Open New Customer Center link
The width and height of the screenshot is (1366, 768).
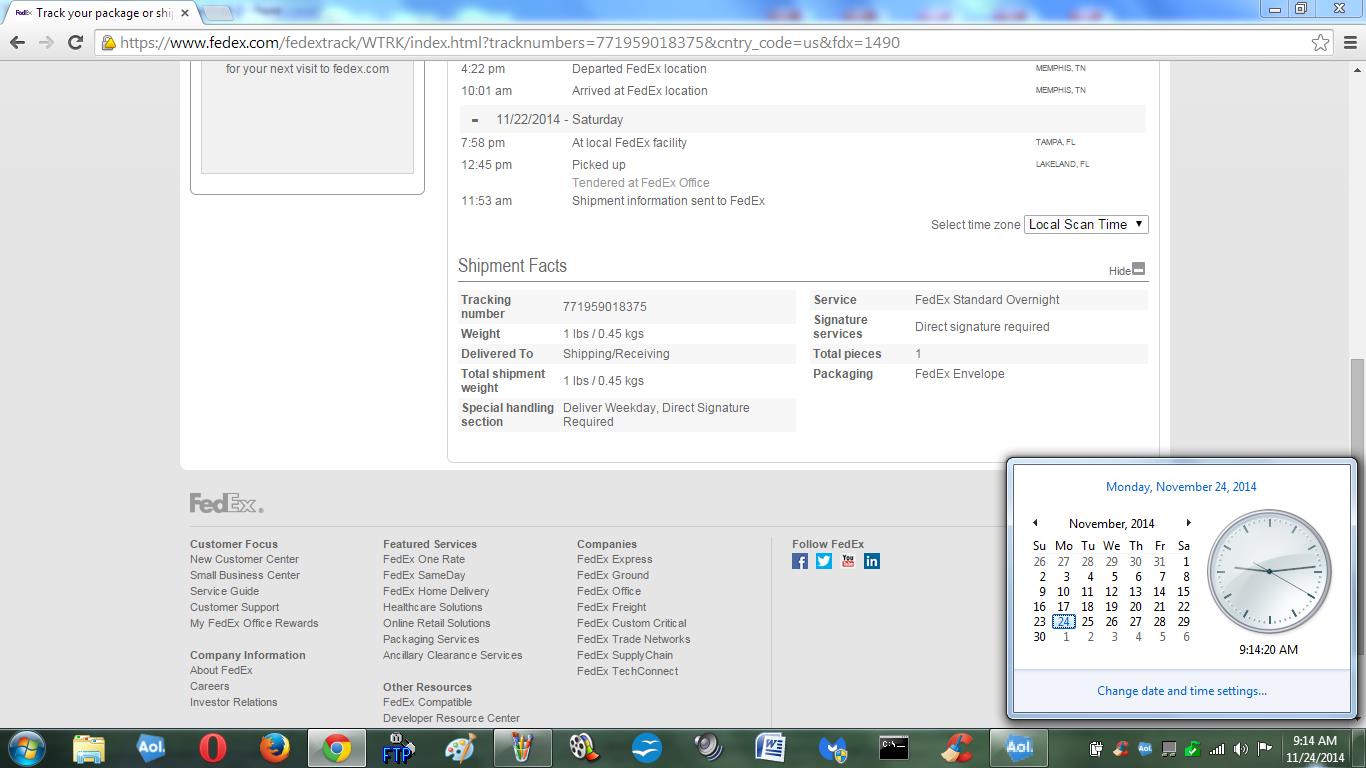pyautogui.click(x=244, y=559)
